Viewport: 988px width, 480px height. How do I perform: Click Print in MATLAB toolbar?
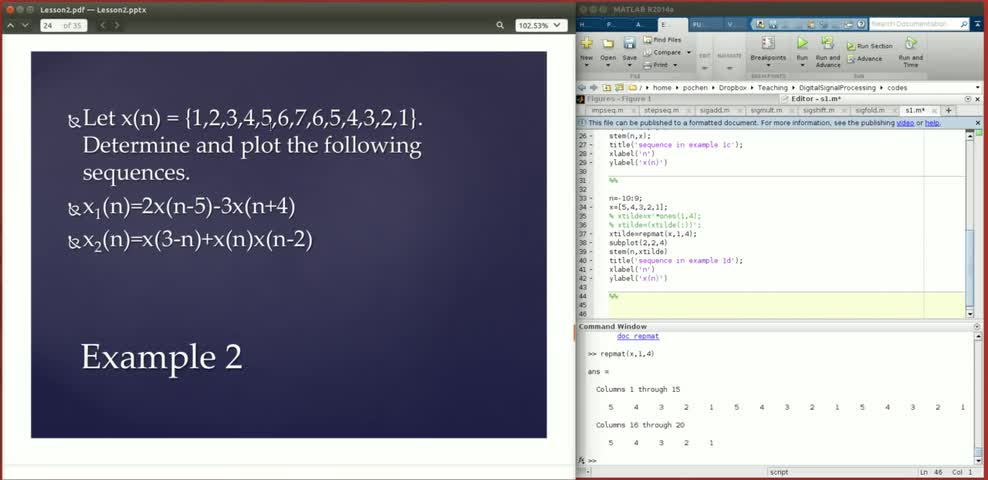656,65
